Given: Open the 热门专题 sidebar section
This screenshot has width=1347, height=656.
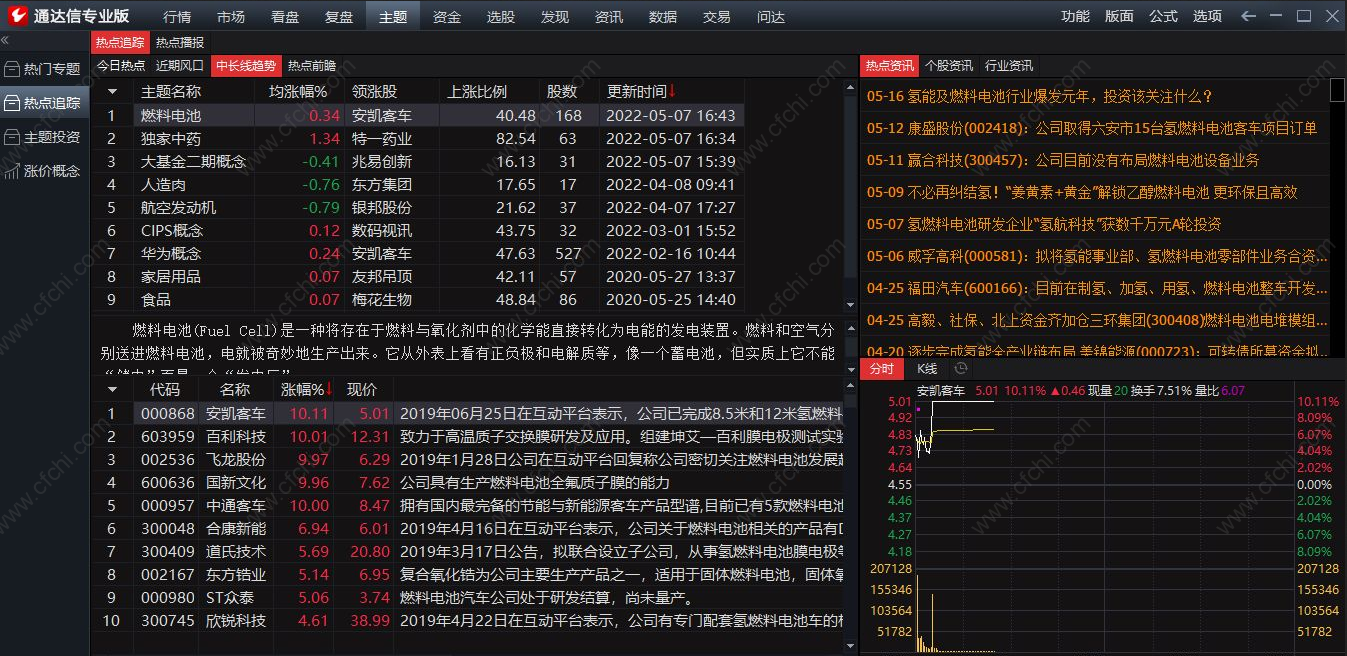Looking at the screenshot, I should point(44,69).
